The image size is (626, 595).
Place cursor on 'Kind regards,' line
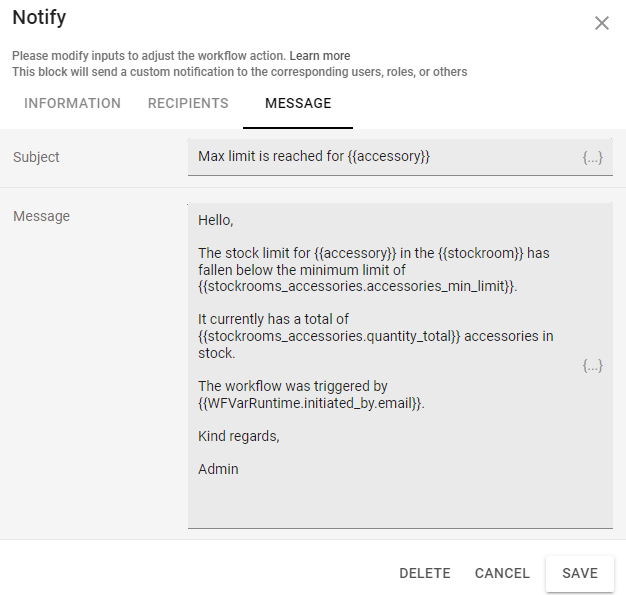239,436
